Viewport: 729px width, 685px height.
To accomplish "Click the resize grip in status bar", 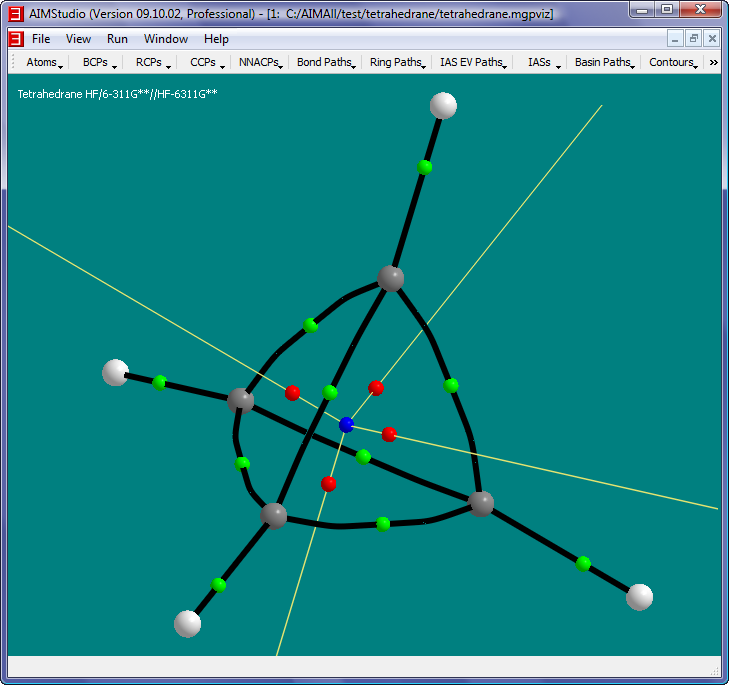I will coord(715,671).
